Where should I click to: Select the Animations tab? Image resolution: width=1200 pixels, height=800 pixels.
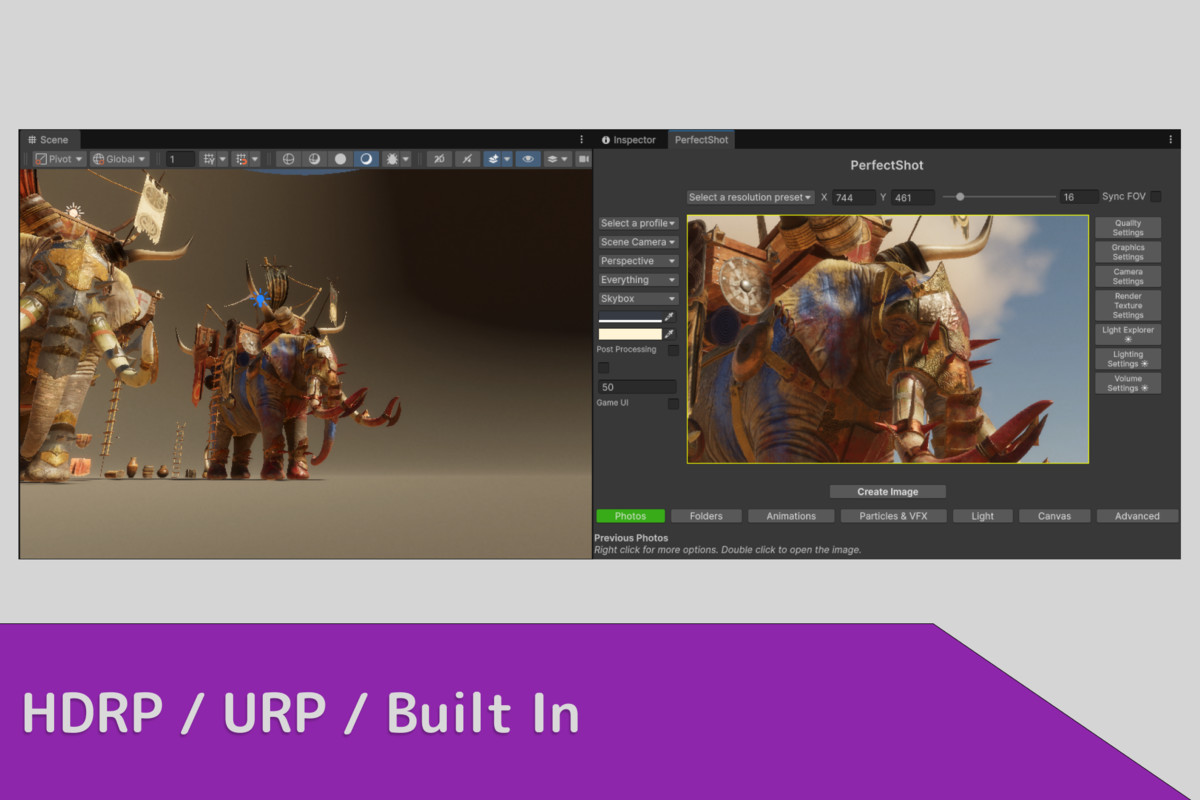[x=790, y=515]
